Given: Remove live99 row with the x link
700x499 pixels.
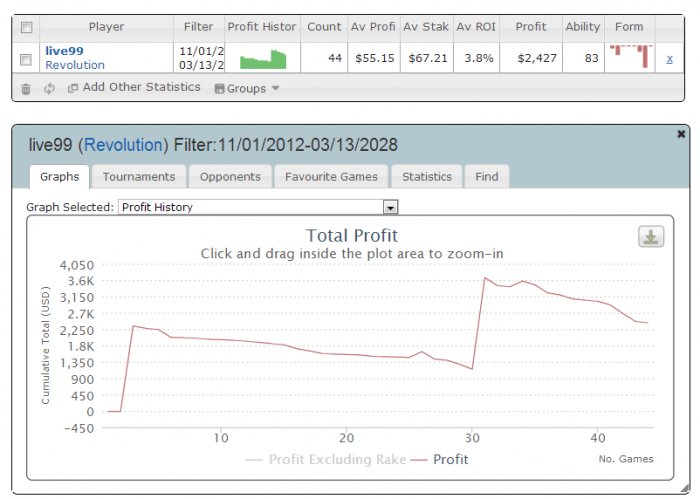Looking at the screenshot, I should (669, 59).
